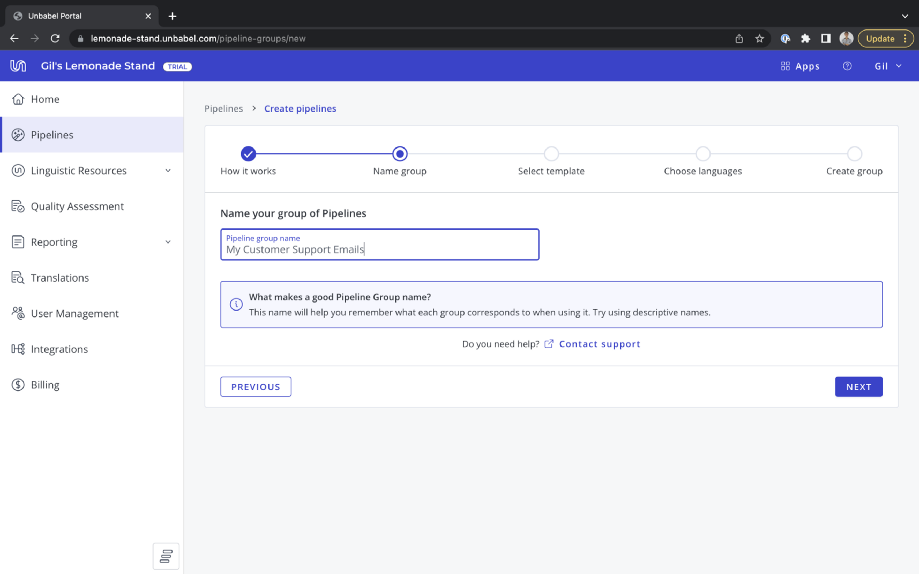Screen dimensions: 919x574
Task: Open the Apps grid menu
Action: point(800,66)
